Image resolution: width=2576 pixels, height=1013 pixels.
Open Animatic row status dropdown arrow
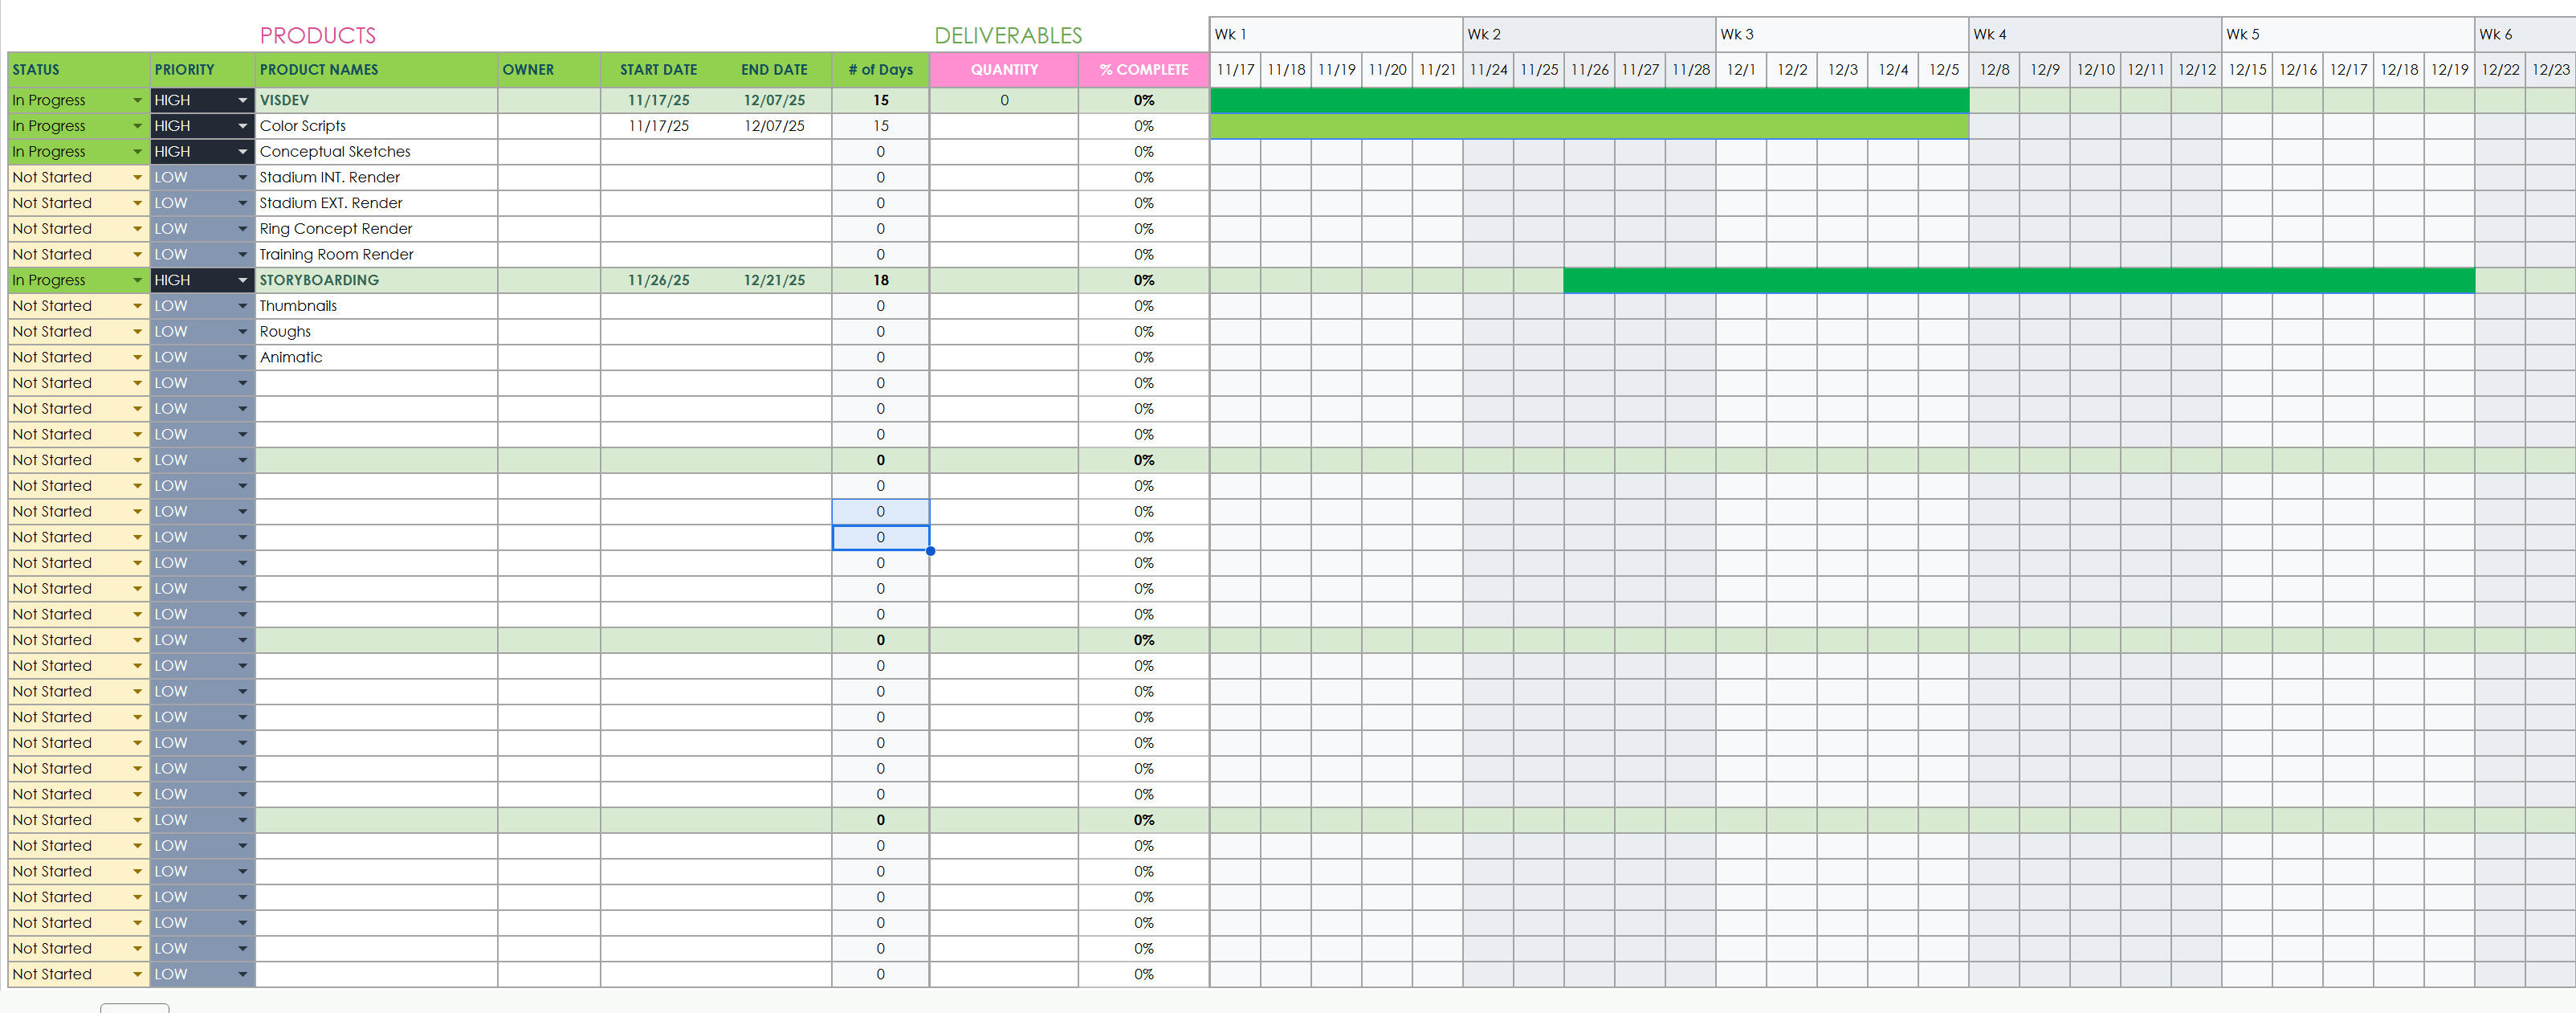click(137, 358)
